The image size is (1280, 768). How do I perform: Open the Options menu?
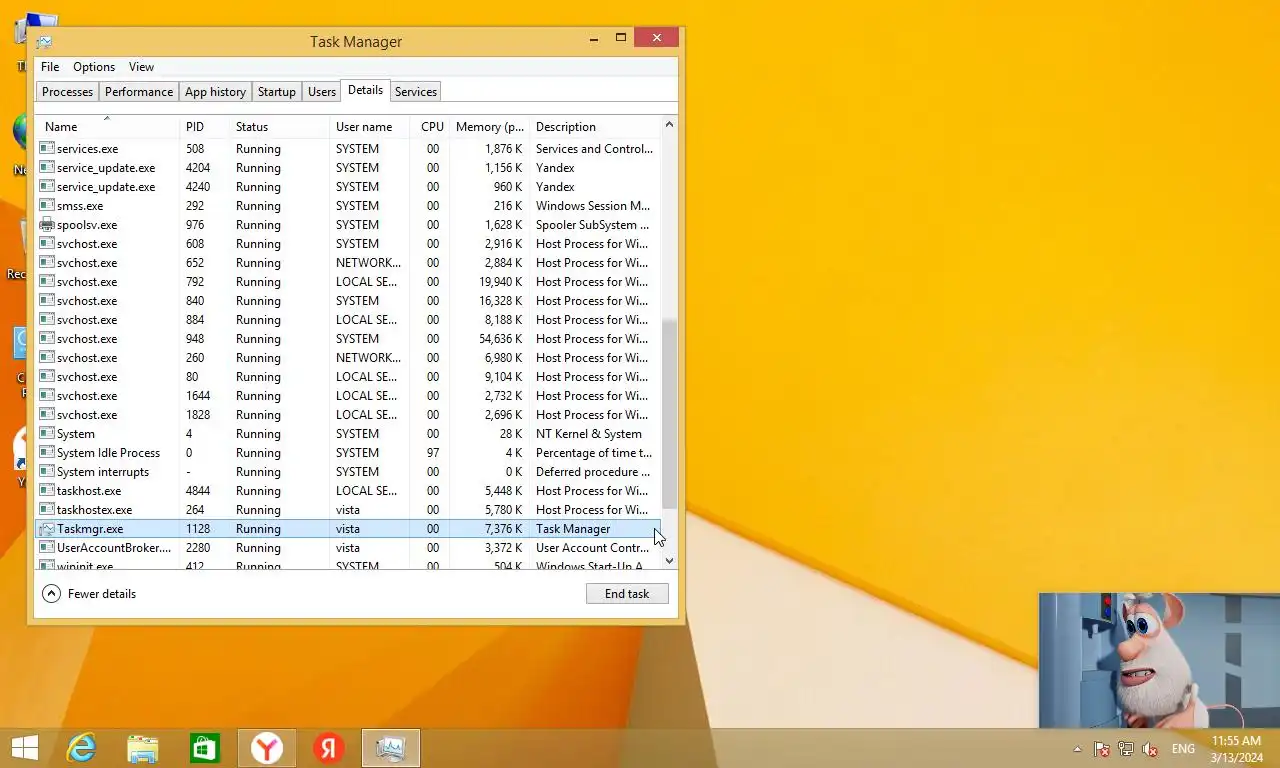[x=94, y=67]
